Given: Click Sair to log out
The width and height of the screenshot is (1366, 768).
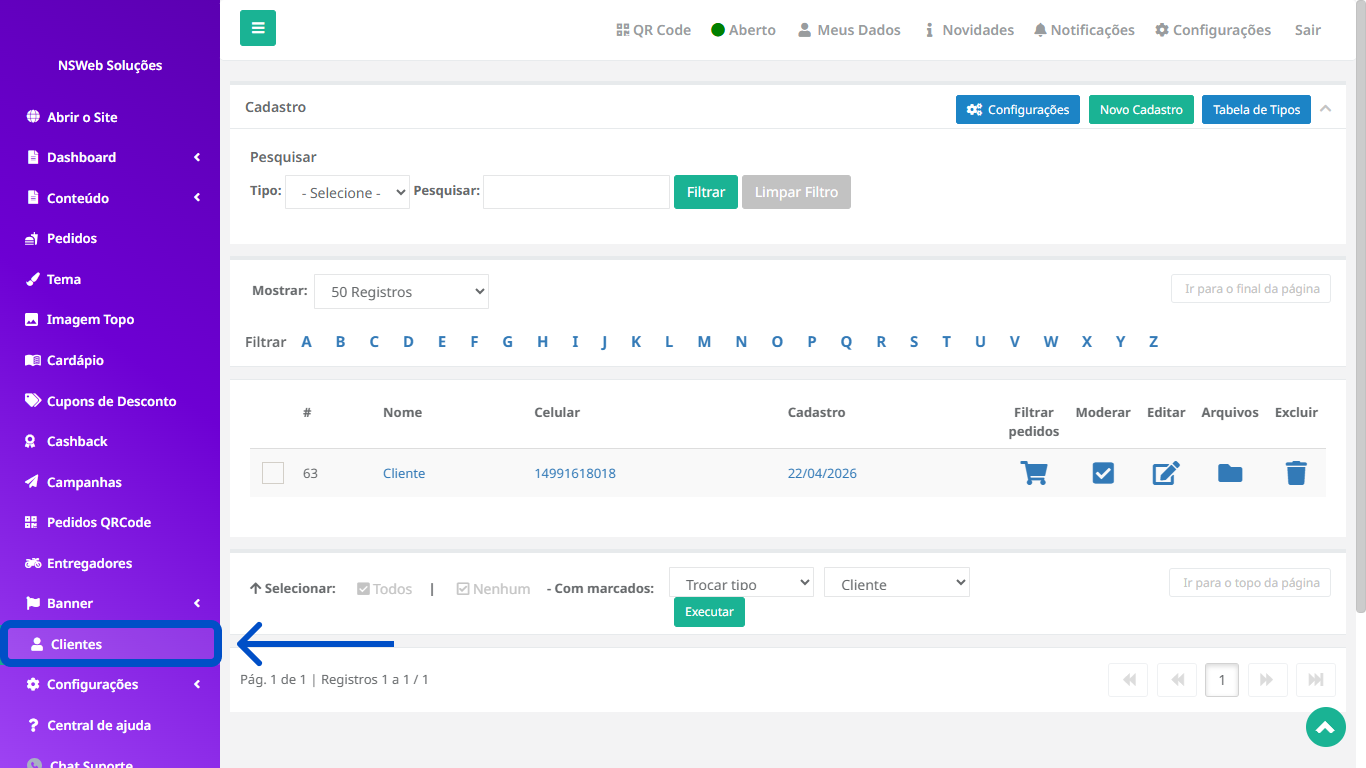Looking at the screenshot, I should [1308, 30].
